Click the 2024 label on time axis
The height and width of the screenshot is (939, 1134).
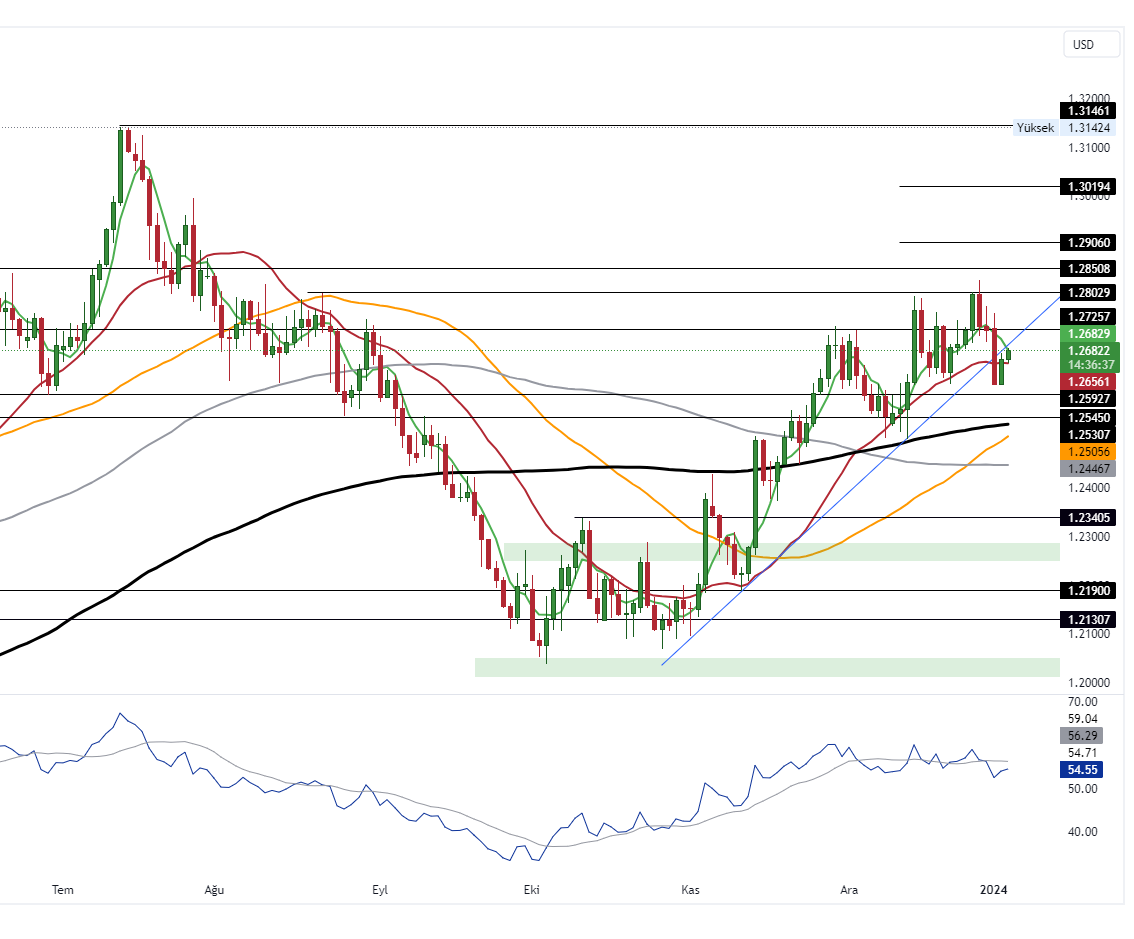pyautogui.click(x=993, y=890)
